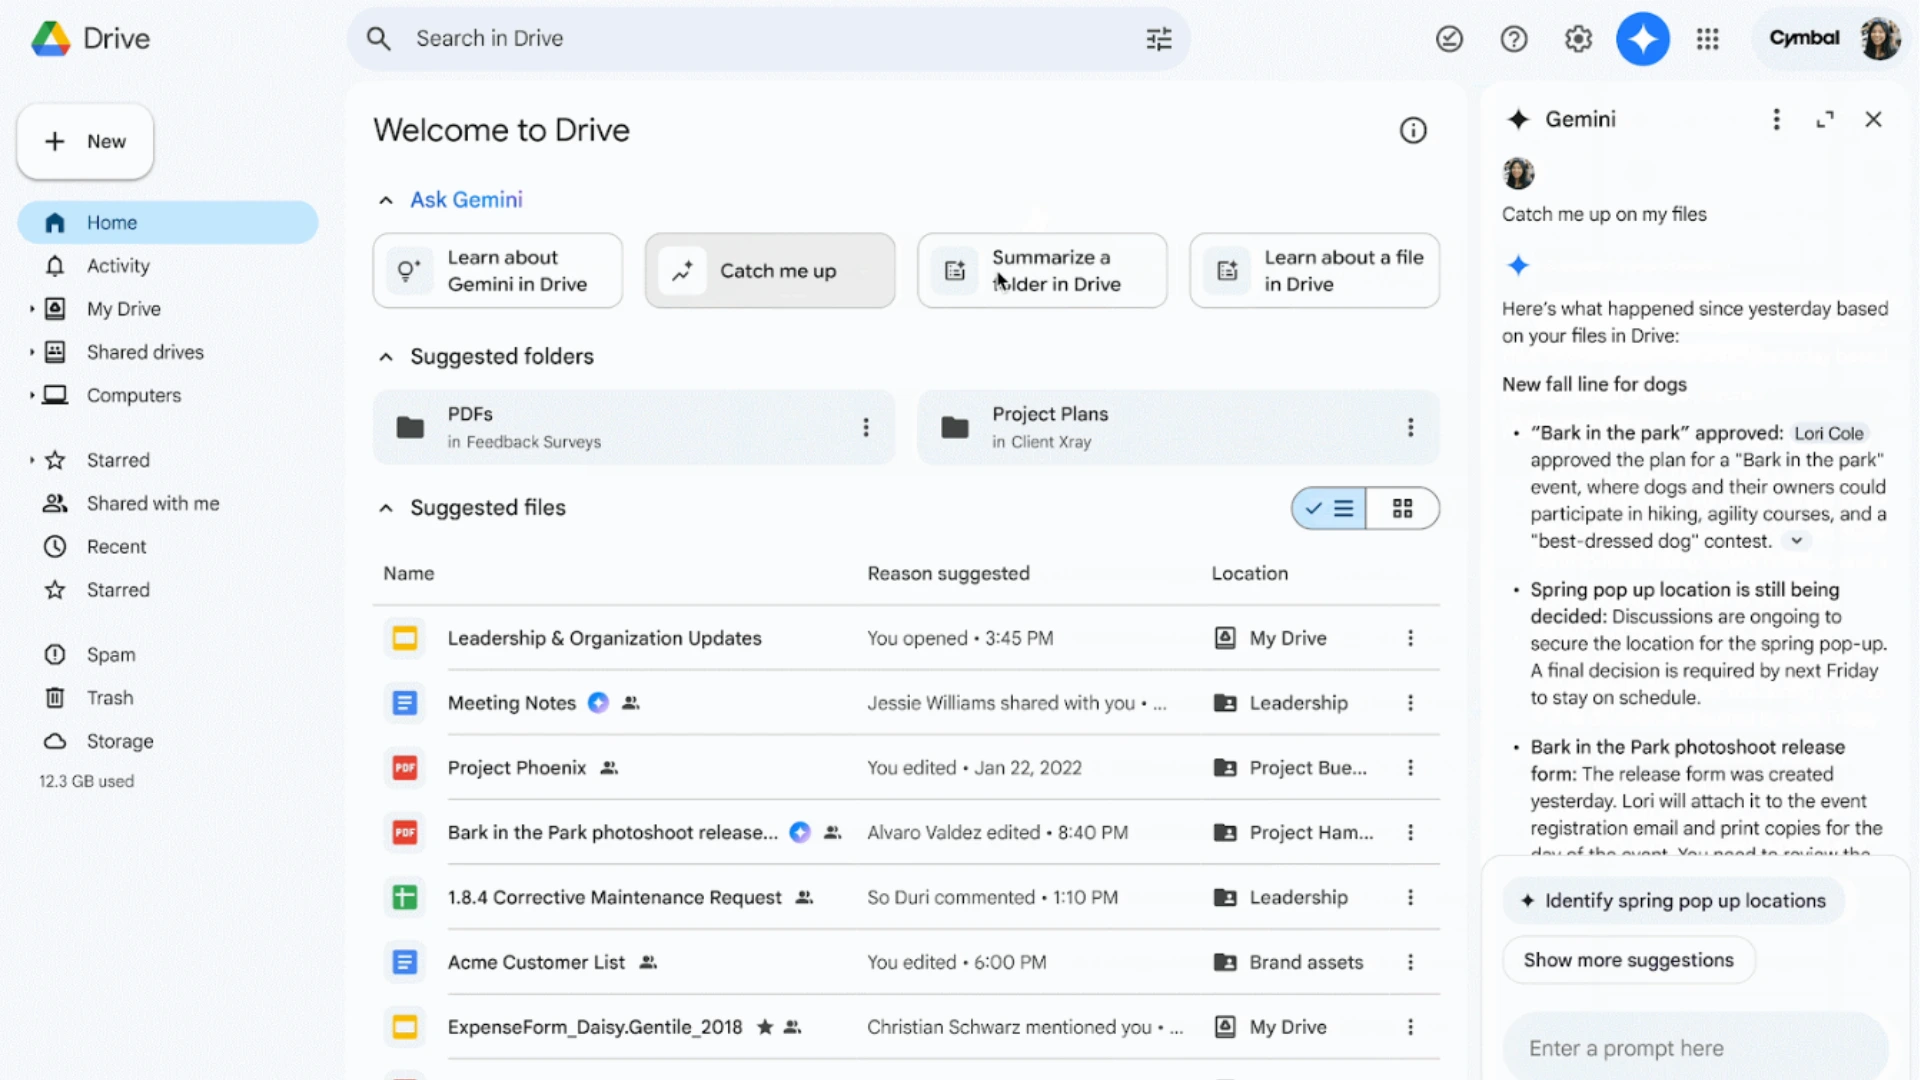The image size is (1920, 1080).
Task: Focus the Search in Drive field
Action: point(768,39)
